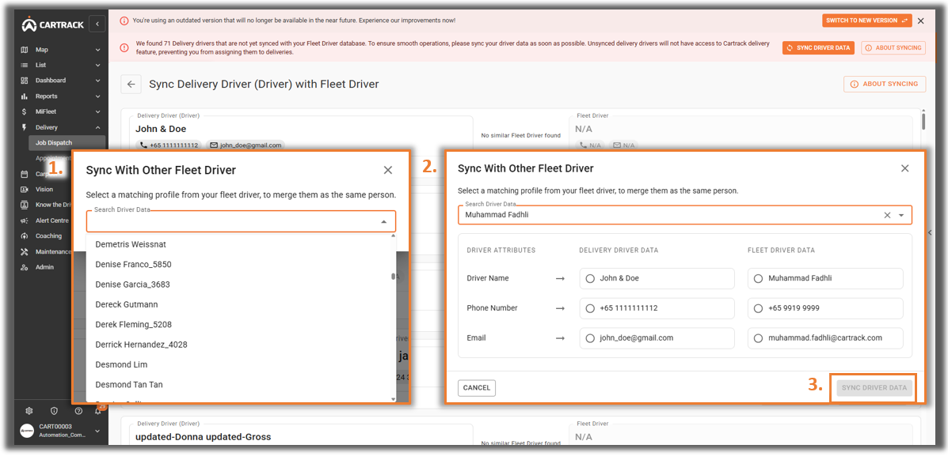Open the Reports menu item
Viewport: 948px width, 456px height.
47,96
